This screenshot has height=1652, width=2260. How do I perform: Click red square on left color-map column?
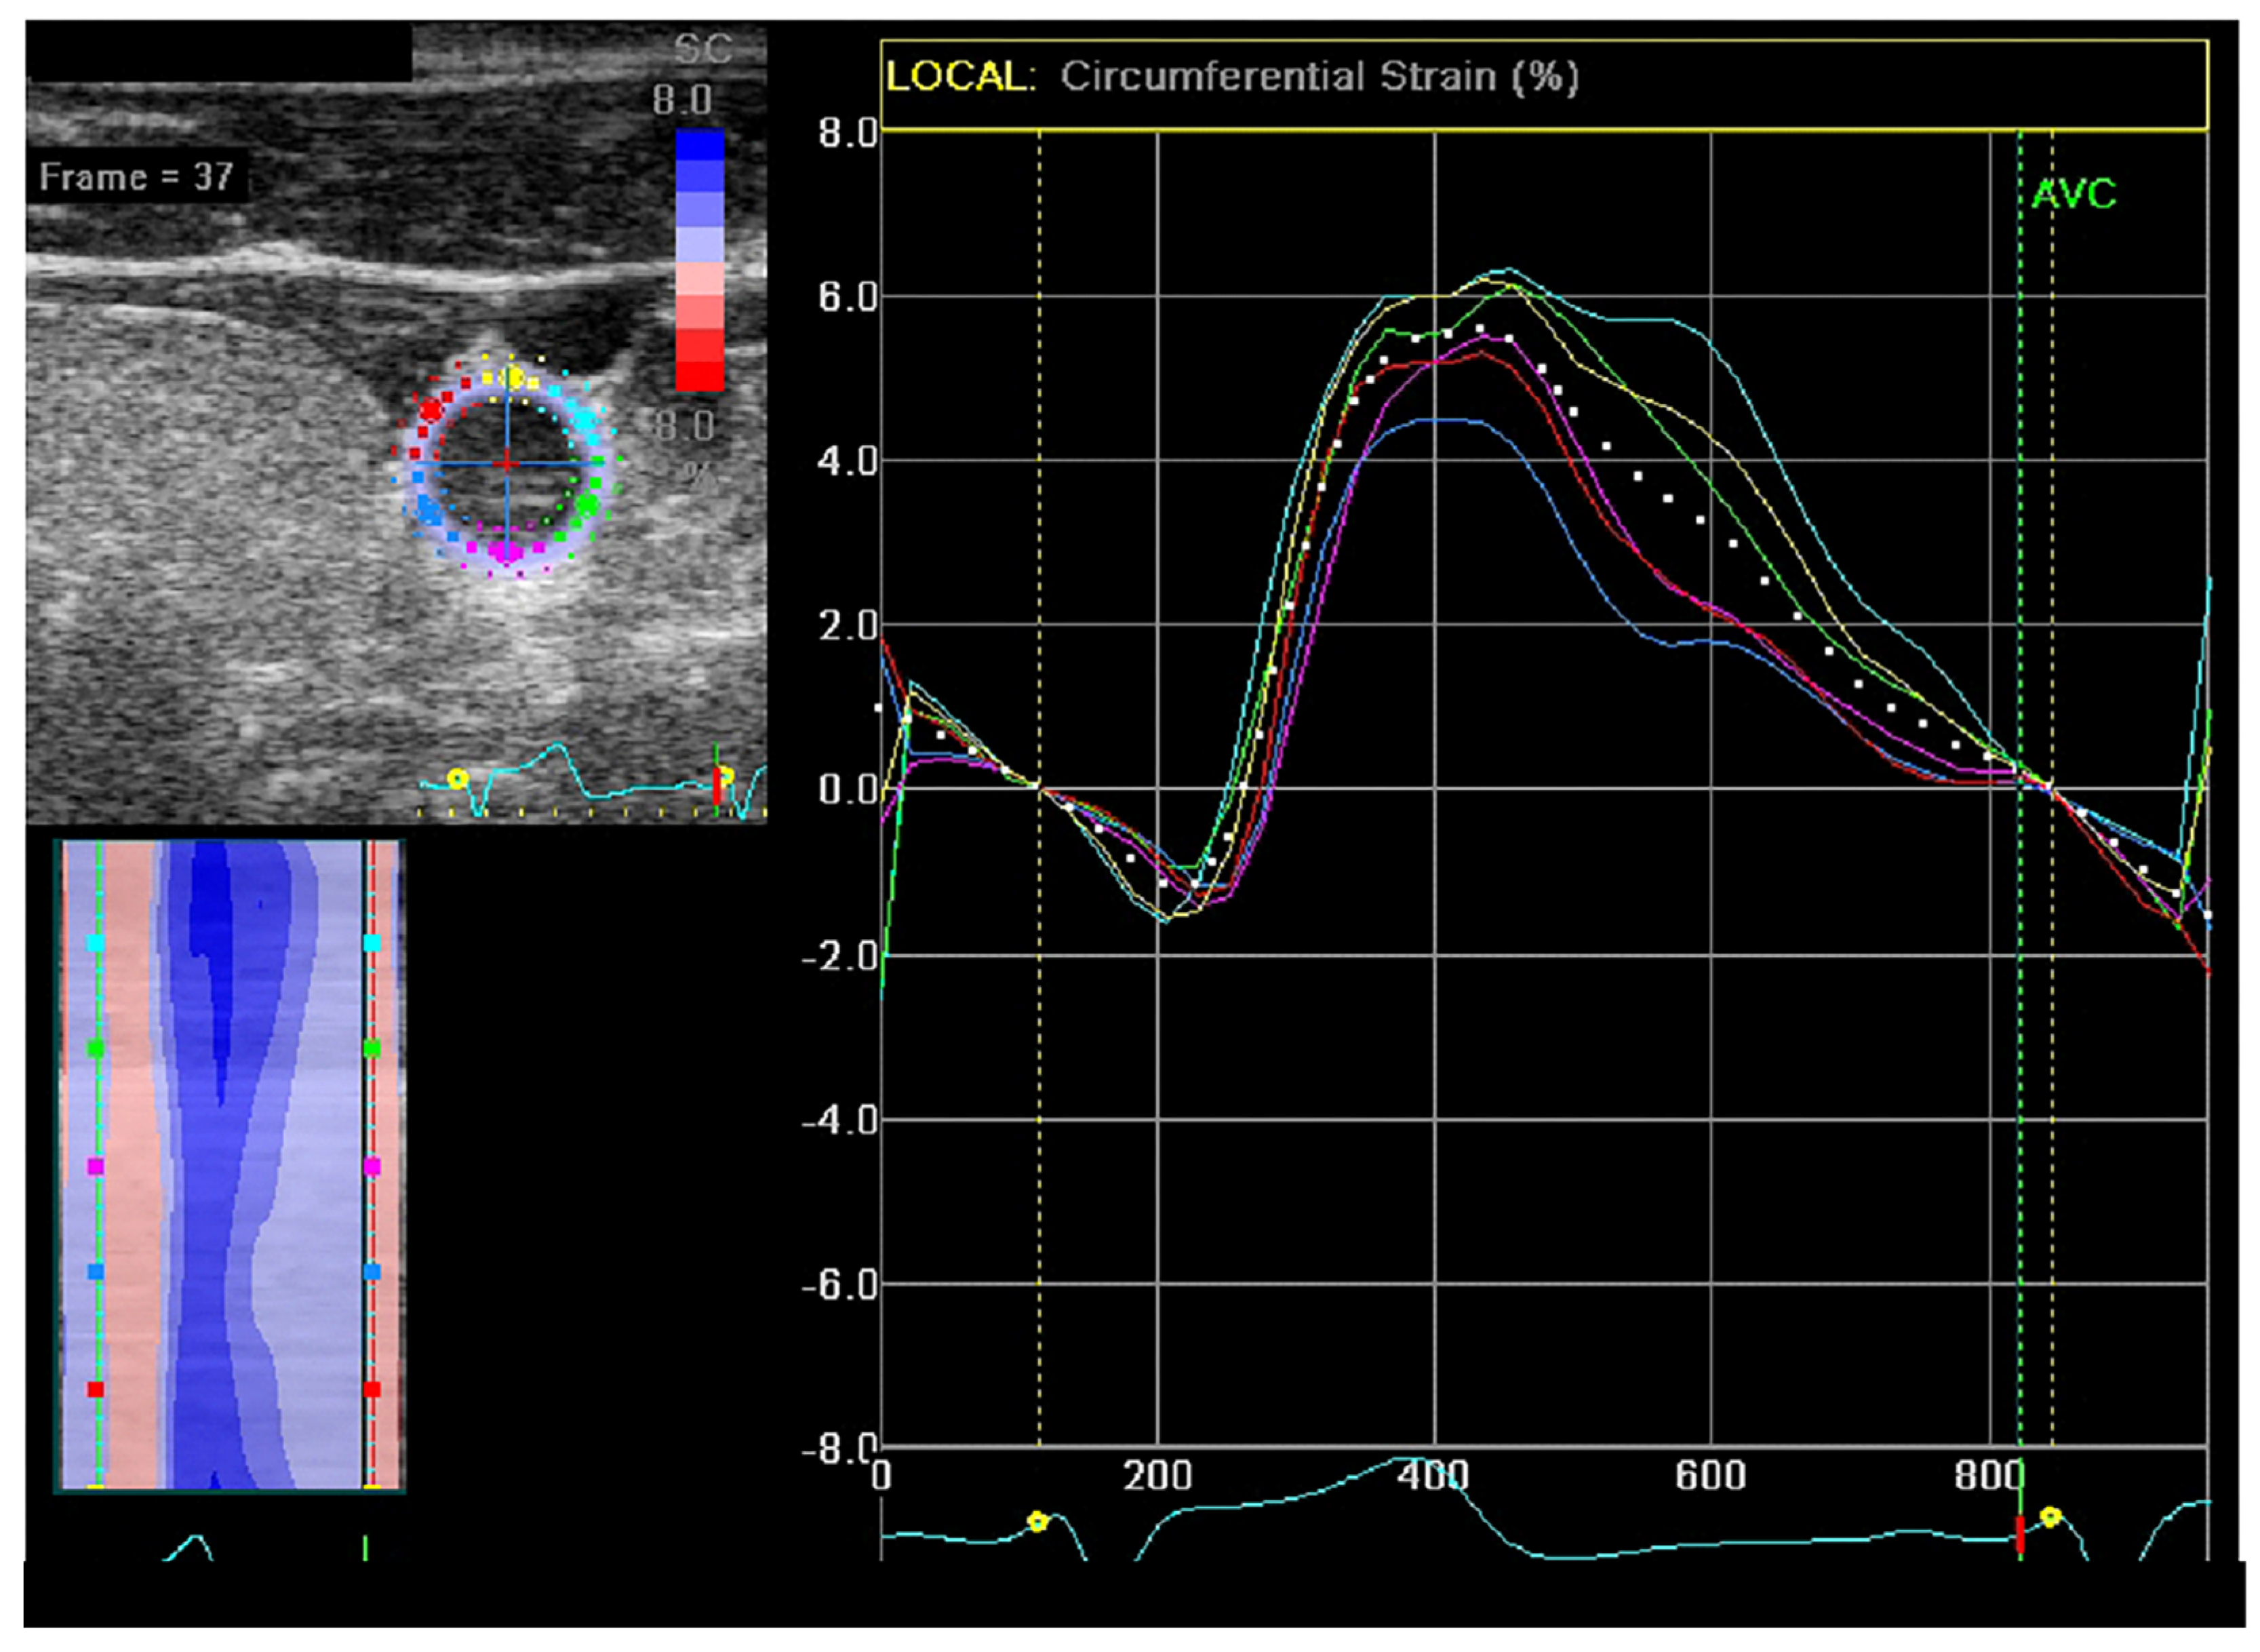click(96, 1389)
